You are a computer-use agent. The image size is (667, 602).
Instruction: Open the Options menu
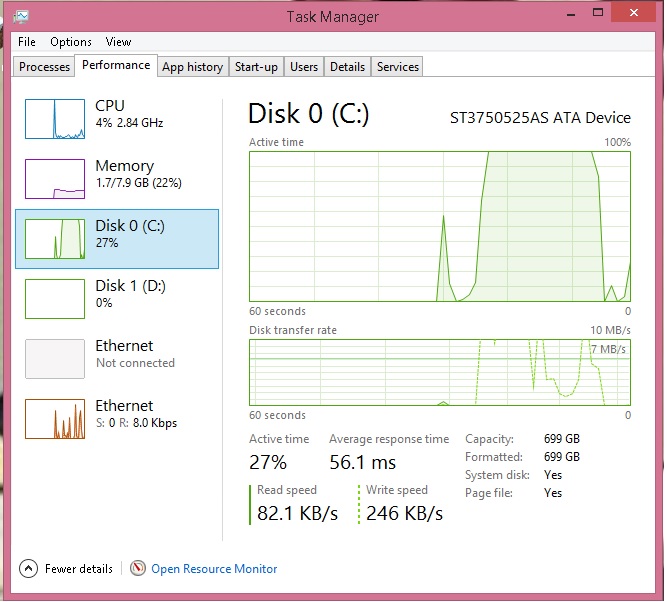(x=71, y=42)
